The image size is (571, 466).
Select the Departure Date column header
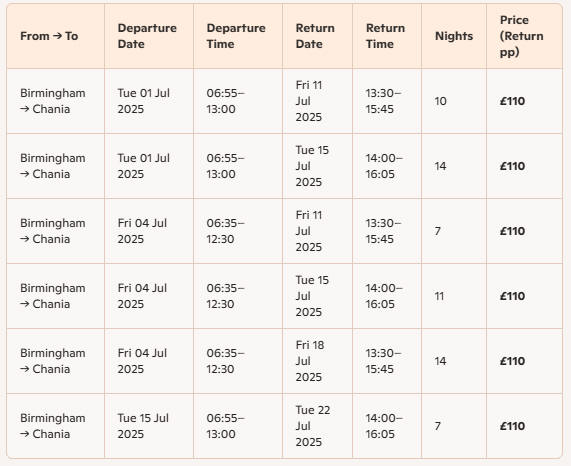(x=147, y=36)
